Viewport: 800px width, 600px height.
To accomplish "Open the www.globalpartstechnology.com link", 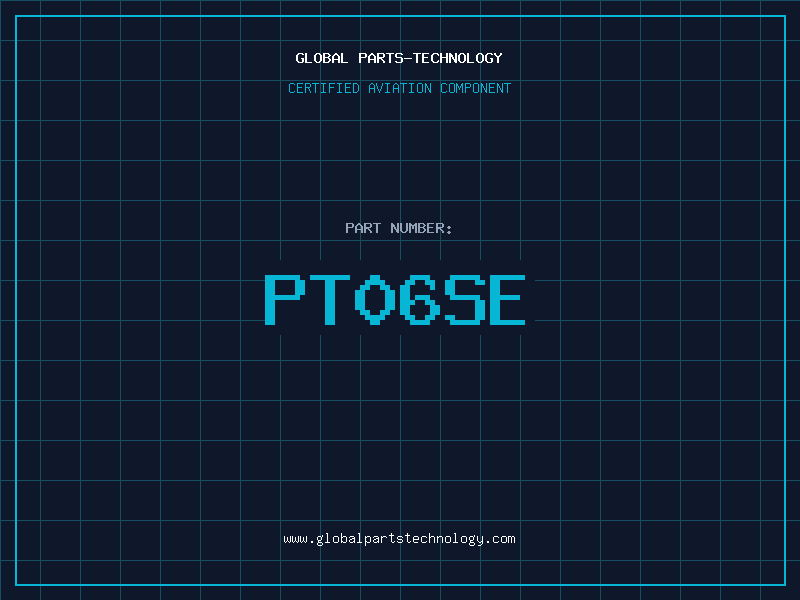I will pos(399,539).
